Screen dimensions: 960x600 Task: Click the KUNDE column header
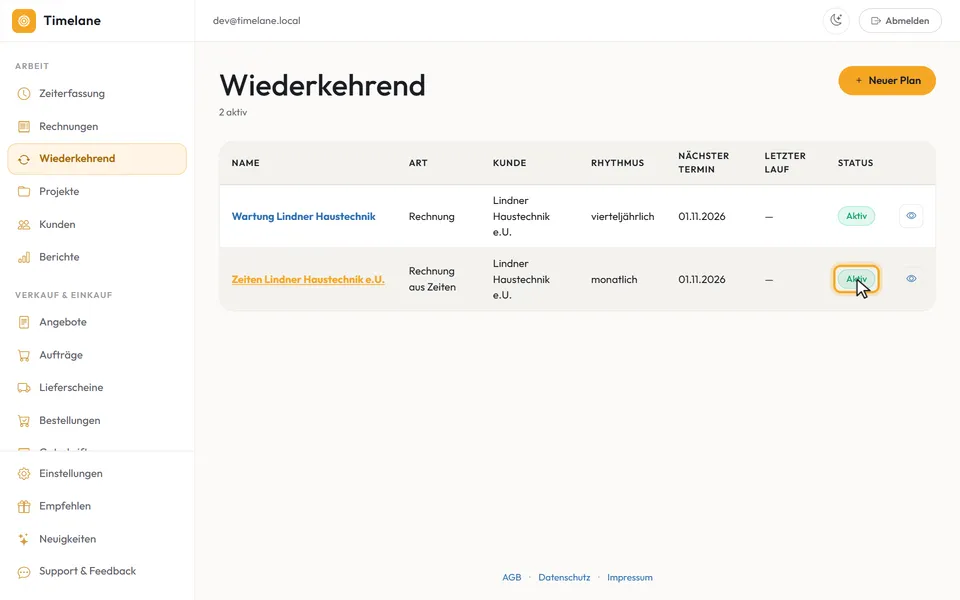pos(509,163)
